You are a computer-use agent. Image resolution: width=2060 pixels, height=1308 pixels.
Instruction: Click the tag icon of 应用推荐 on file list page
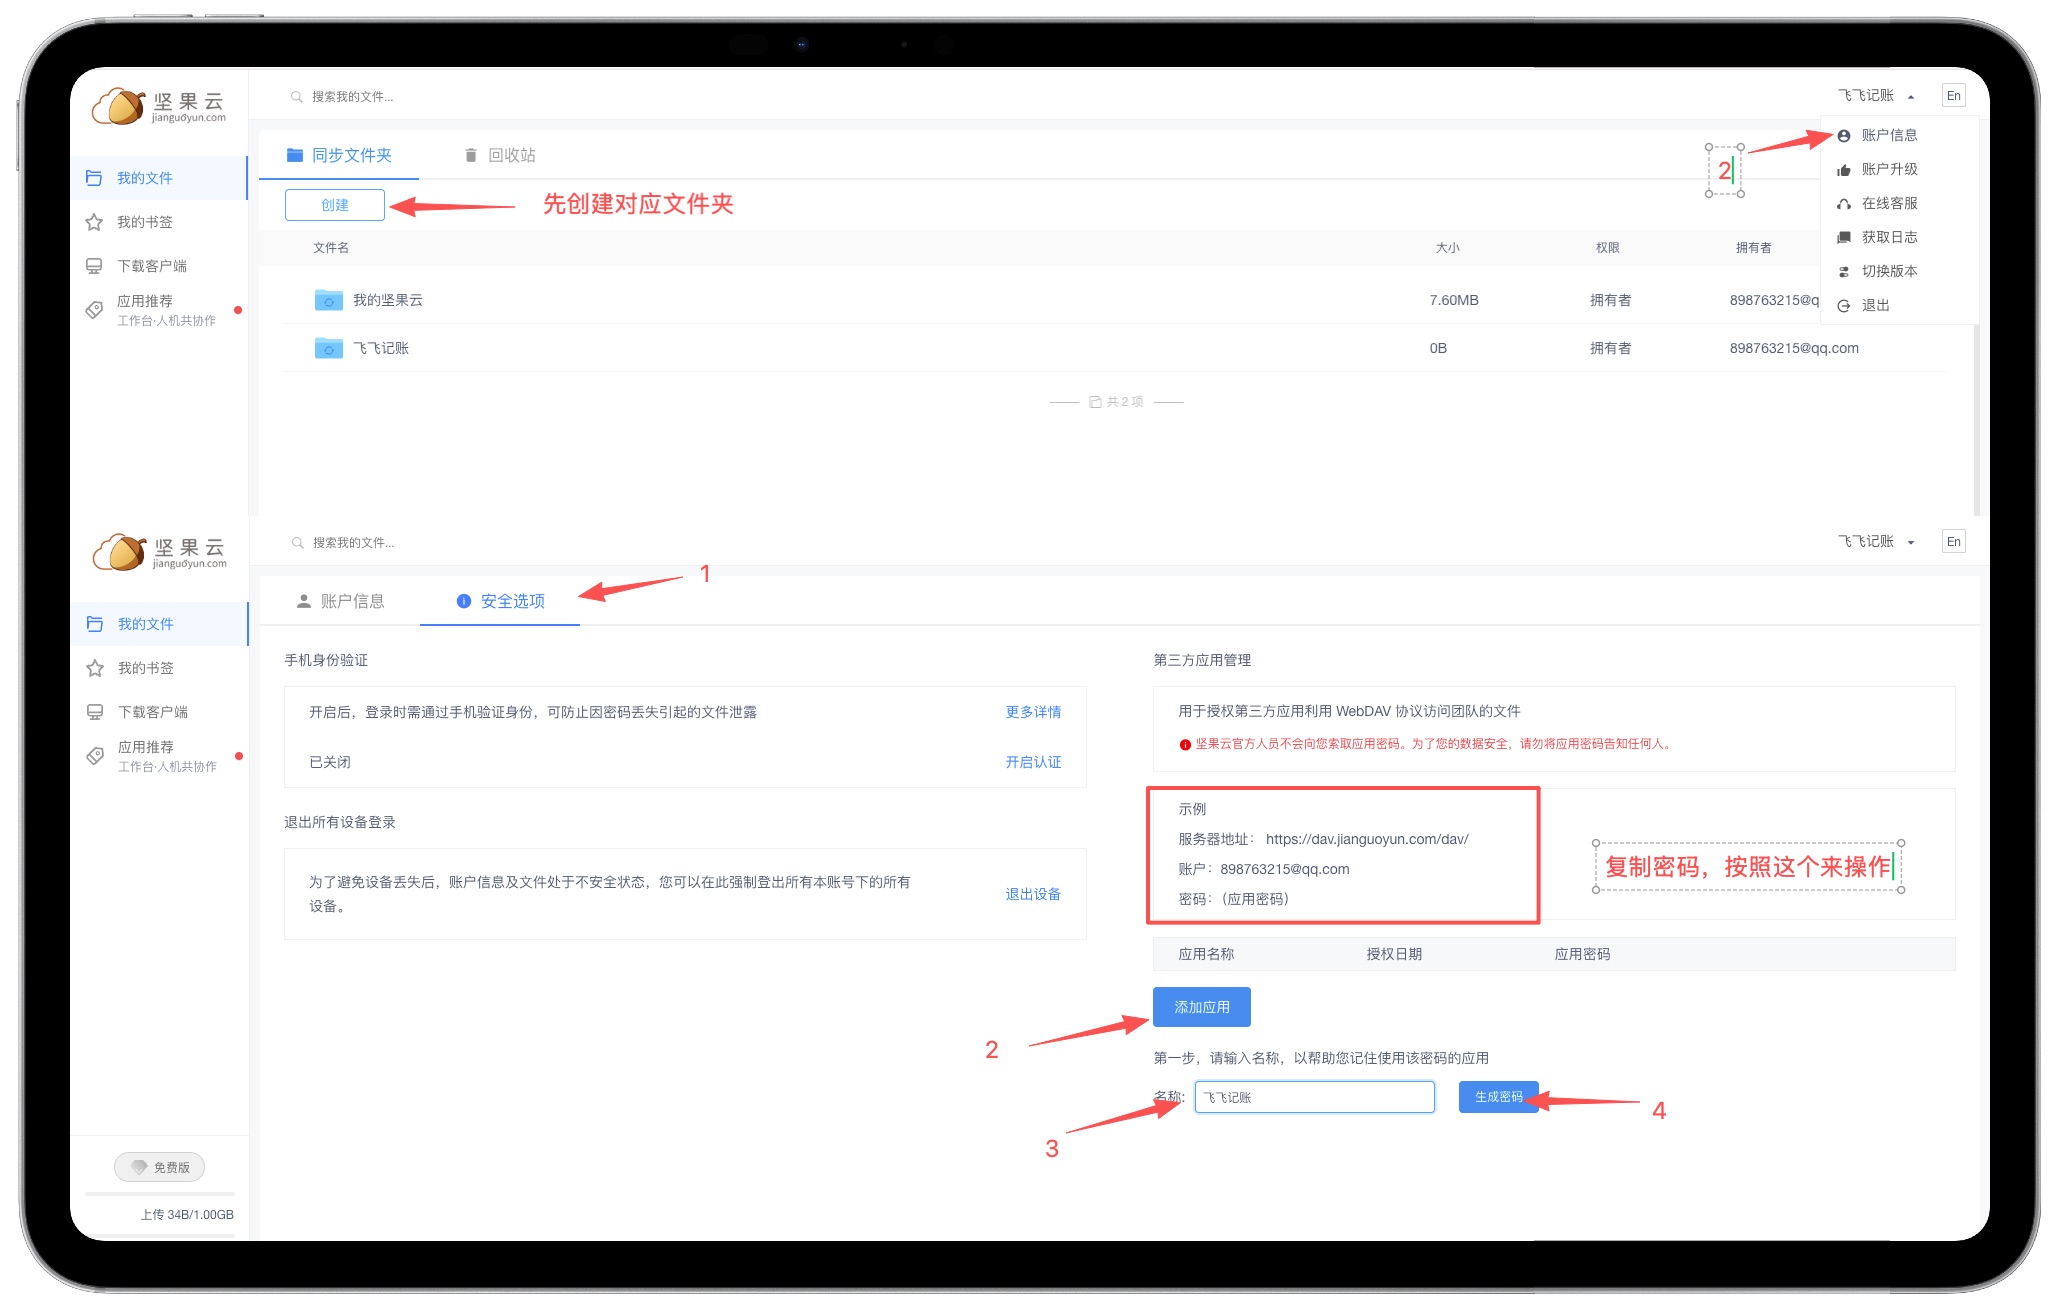click(x=94, y=310)
